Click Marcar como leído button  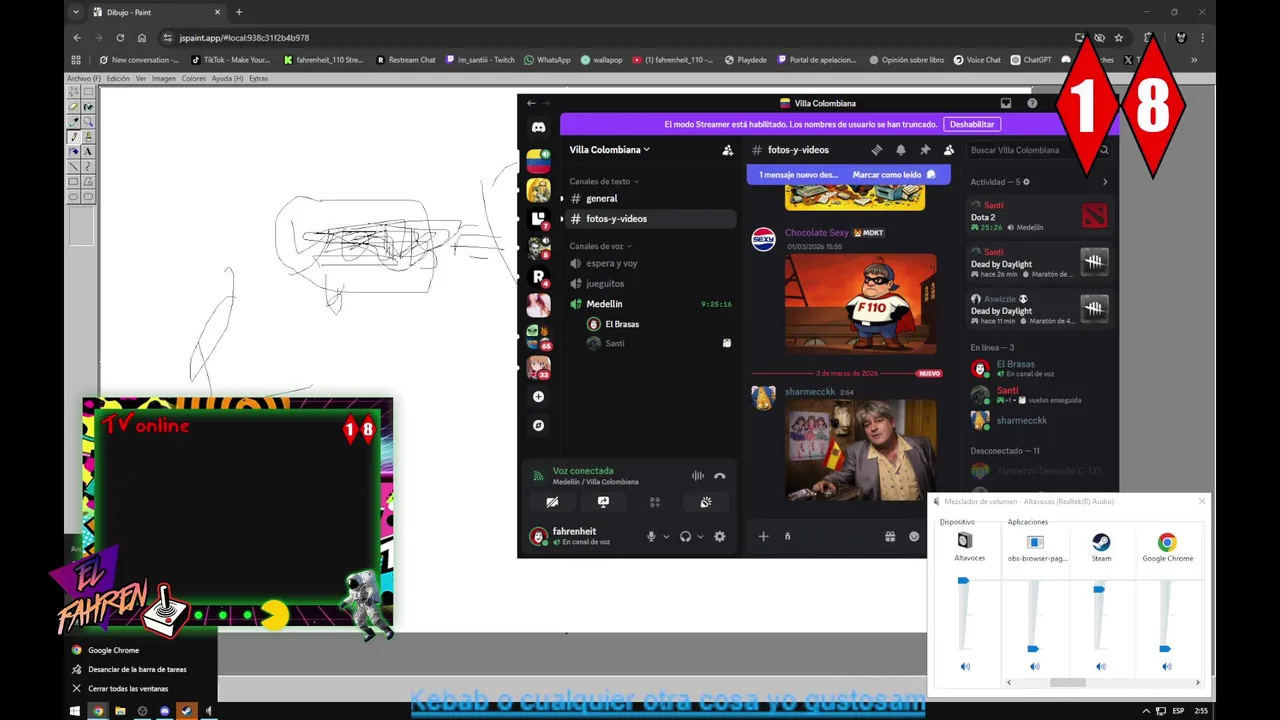[893, 175]
